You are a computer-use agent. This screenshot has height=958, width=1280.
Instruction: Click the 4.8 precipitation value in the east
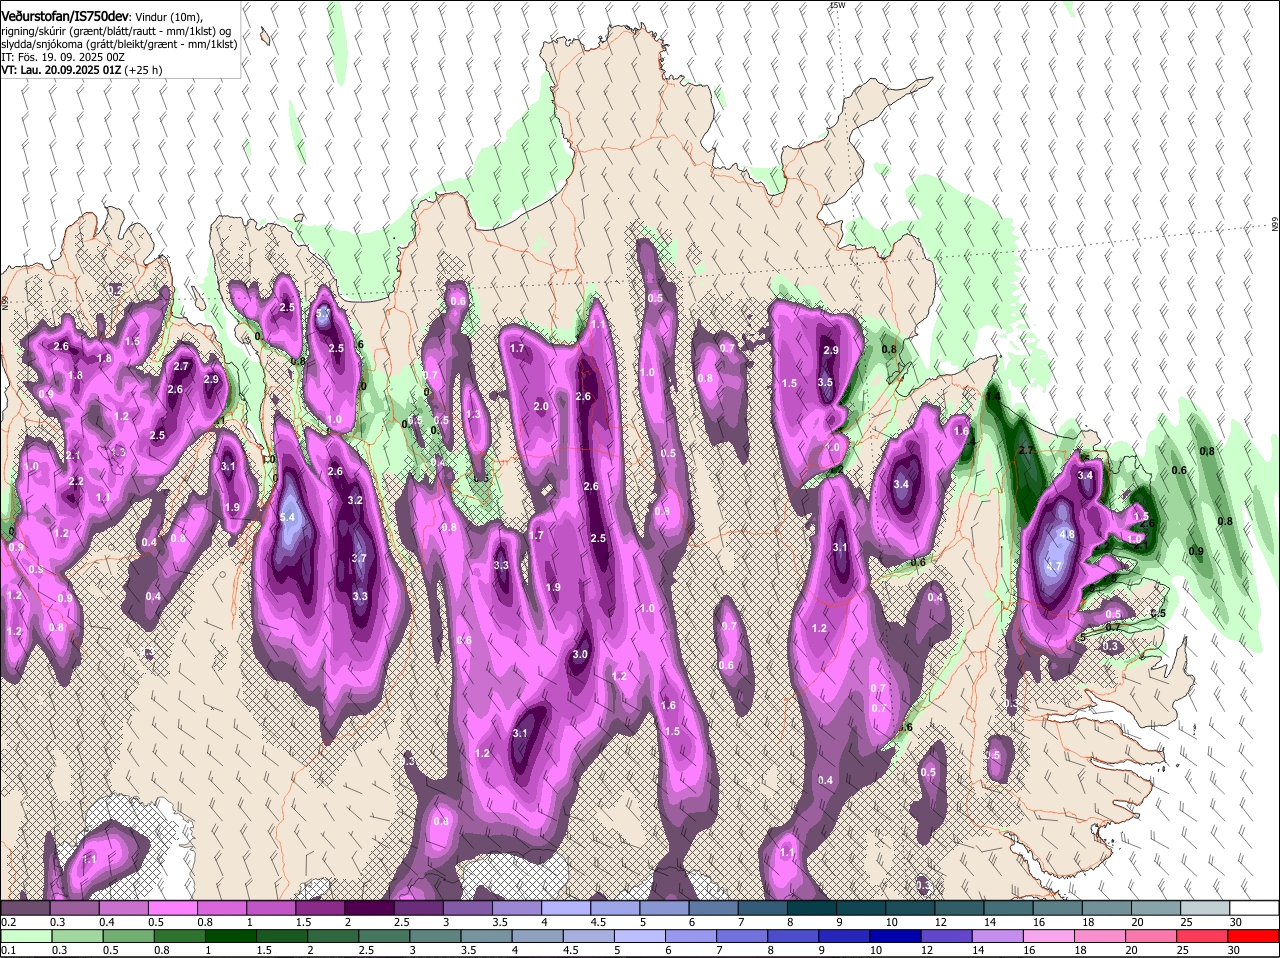pos(1067,534)
